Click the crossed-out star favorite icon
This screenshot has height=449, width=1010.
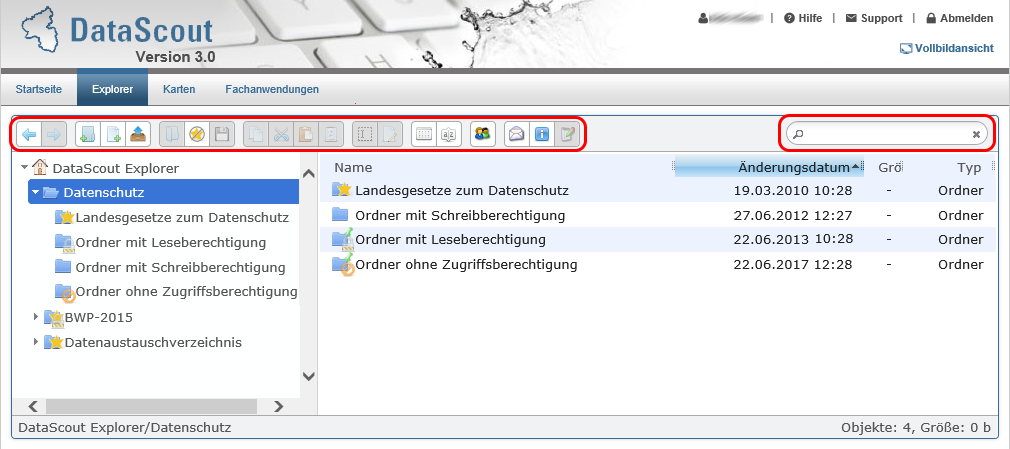coord(196,134)
